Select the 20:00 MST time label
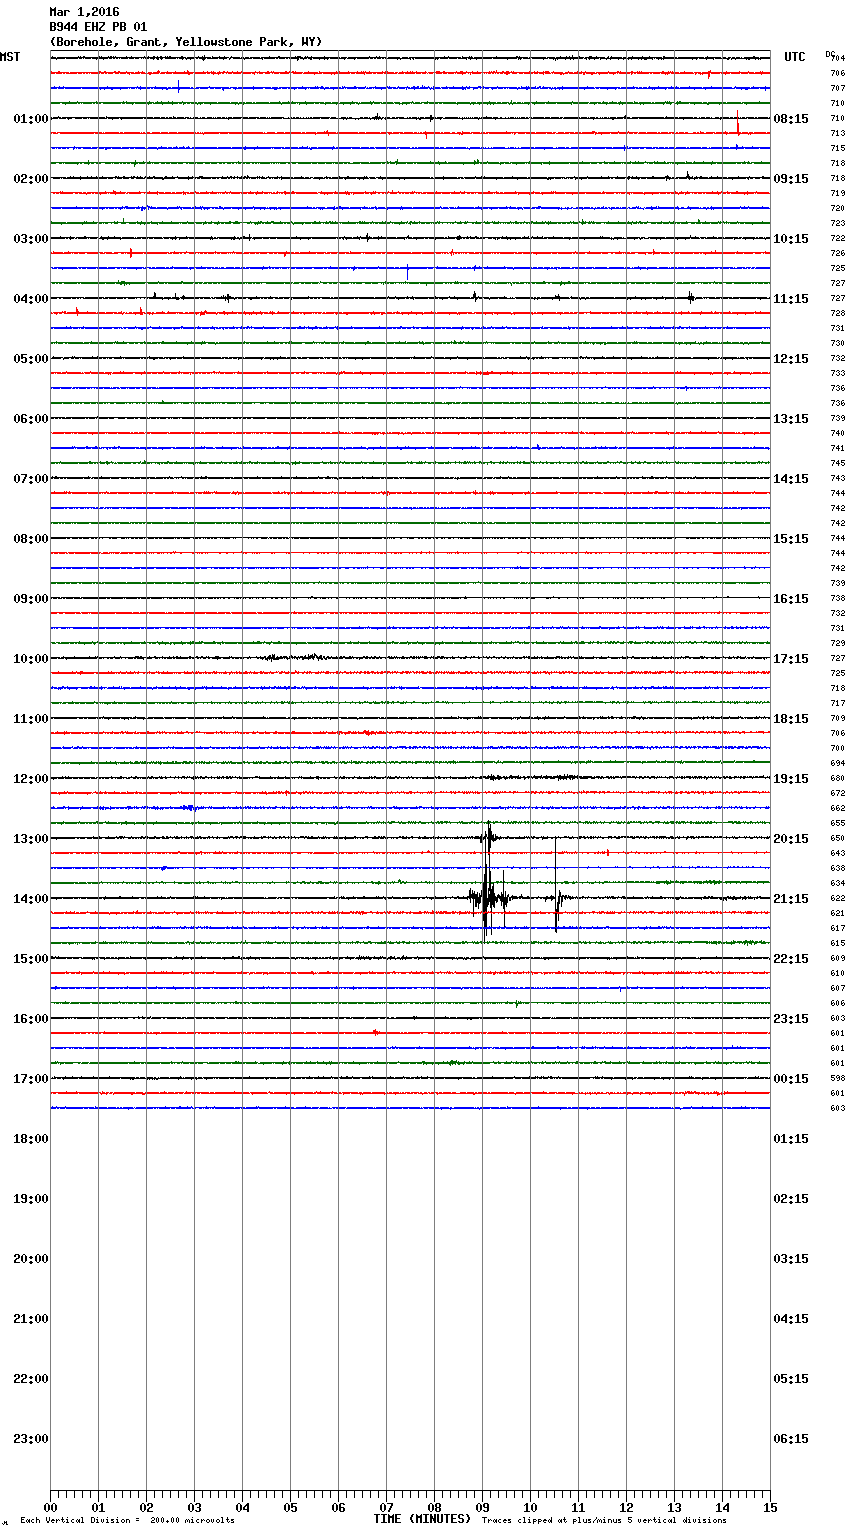850x1534 pixels. [x=31, y=1259]
